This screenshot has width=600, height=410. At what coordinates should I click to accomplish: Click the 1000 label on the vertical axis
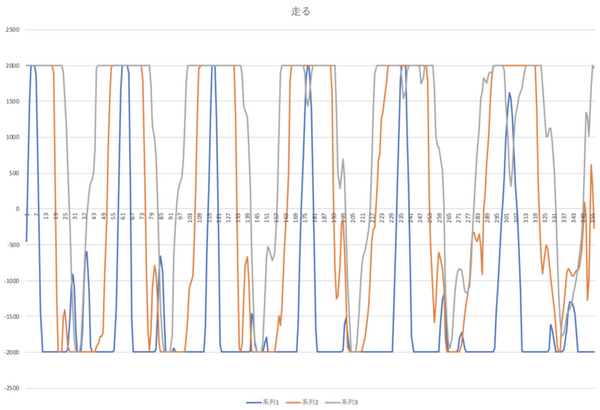(x=13, y=138)
